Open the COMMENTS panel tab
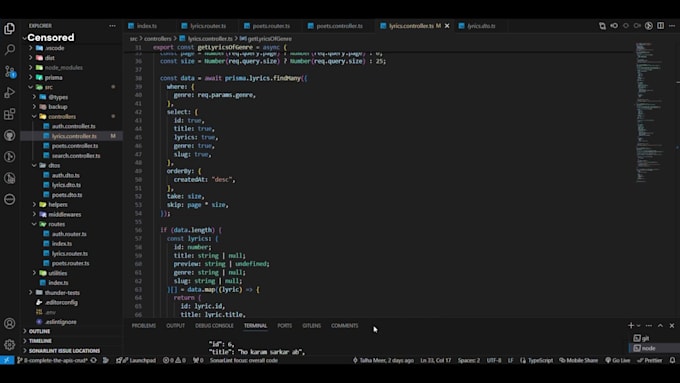This screenshot has width=680, height=383. pos(344,325)
